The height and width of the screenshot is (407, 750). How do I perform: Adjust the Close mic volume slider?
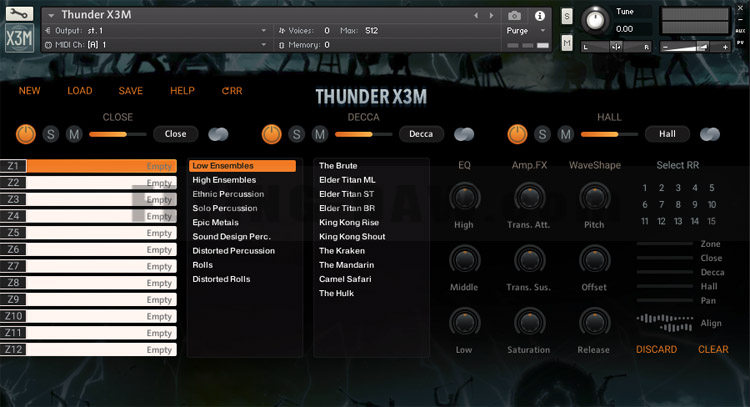[x=118, y=134]
